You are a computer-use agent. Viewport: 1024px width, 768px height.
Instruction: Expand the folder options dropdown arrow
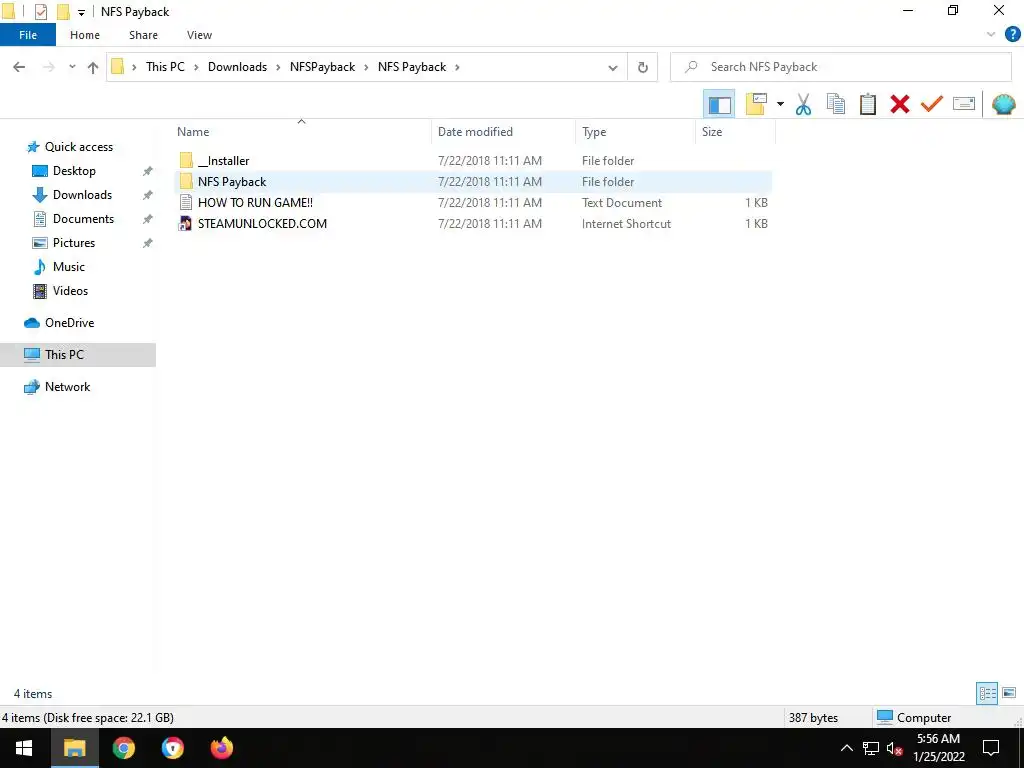[x=780, y=104]
